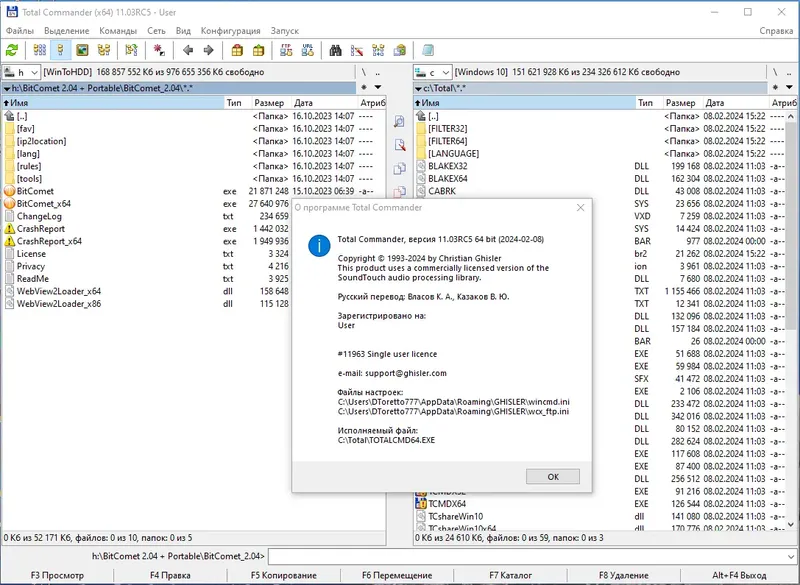Go back with the left arrow icon
The image size is (800, 585).
(x=188, y=50)
